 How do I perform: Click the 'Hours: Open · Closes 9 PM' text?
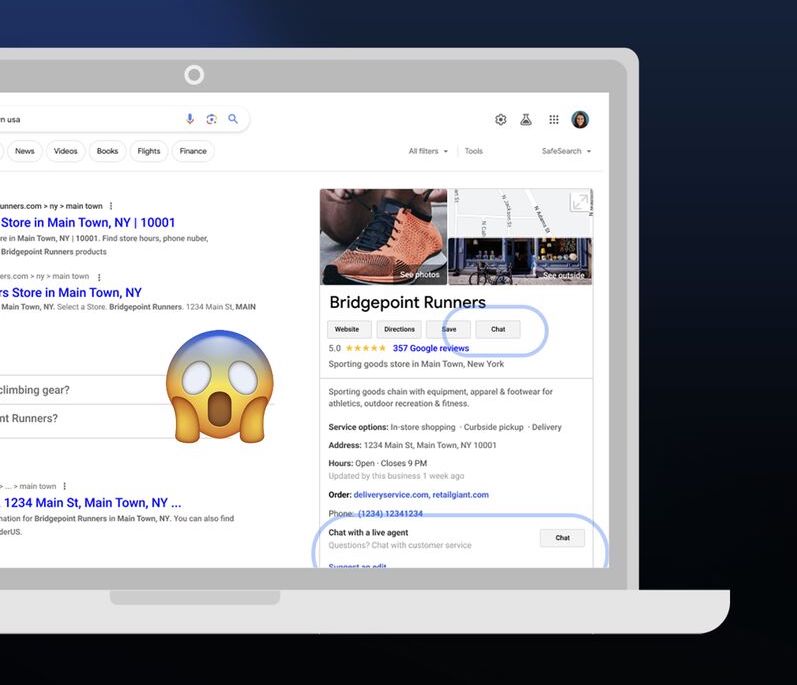pyautogui.click(x=378, y=463)
